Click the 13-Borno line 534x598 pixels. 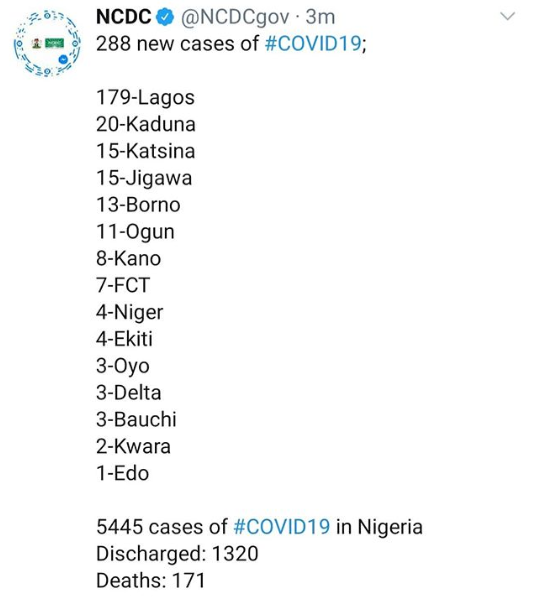click(138, 205)
